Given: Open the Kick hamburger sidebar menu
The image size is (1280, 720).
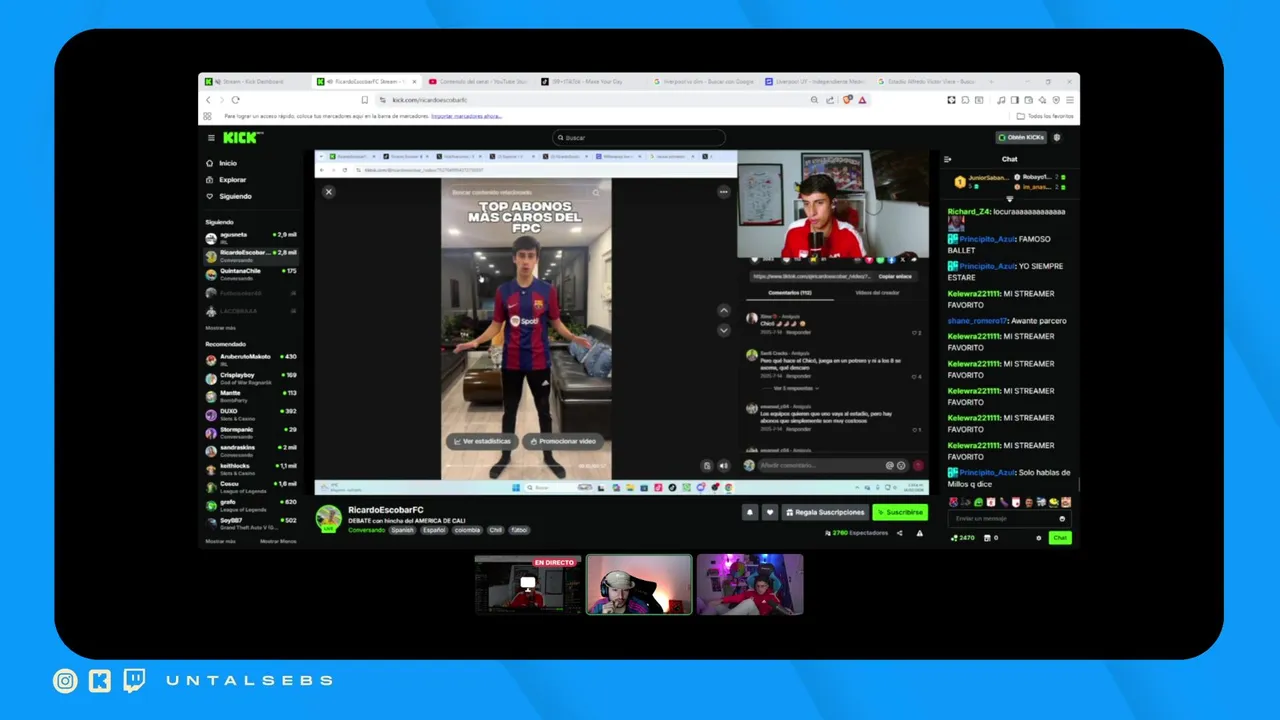Looking at the screenshot, I should click(211, 138).
